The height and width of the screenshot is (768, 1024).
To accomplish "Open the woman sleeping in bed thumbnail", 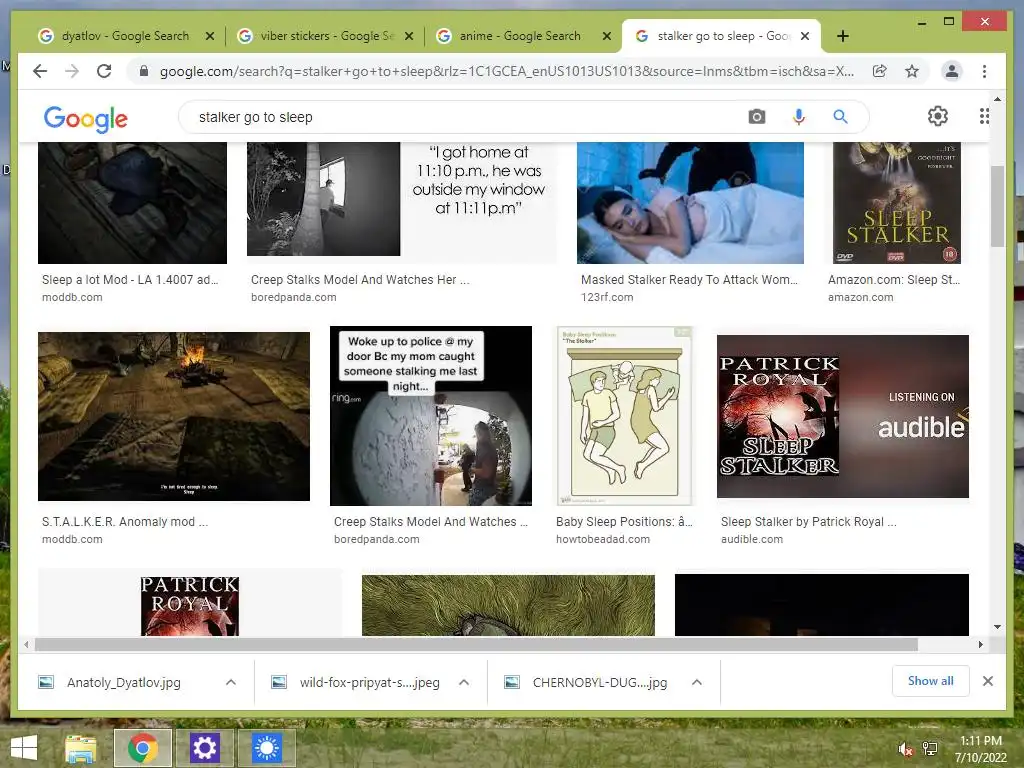I will tap(690, 203).
